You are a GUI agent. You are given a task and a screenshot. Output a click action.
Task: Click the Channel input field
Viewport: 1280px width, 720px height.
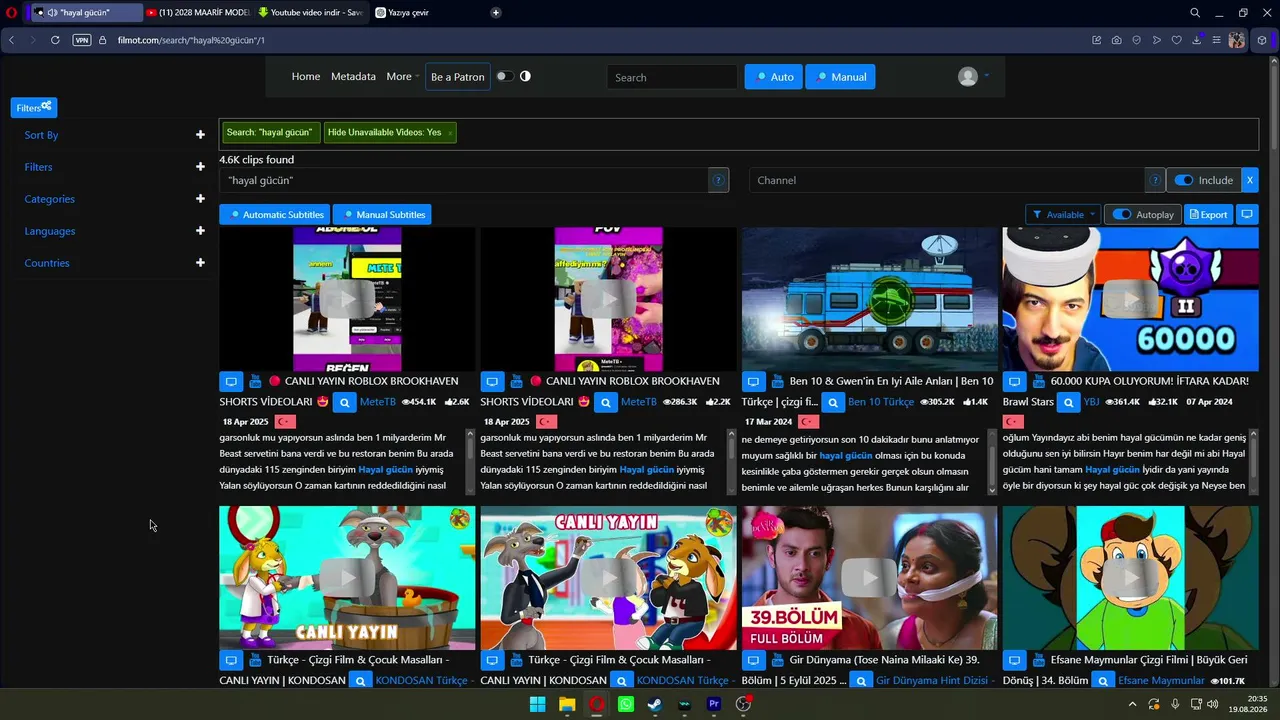(946, 180)
